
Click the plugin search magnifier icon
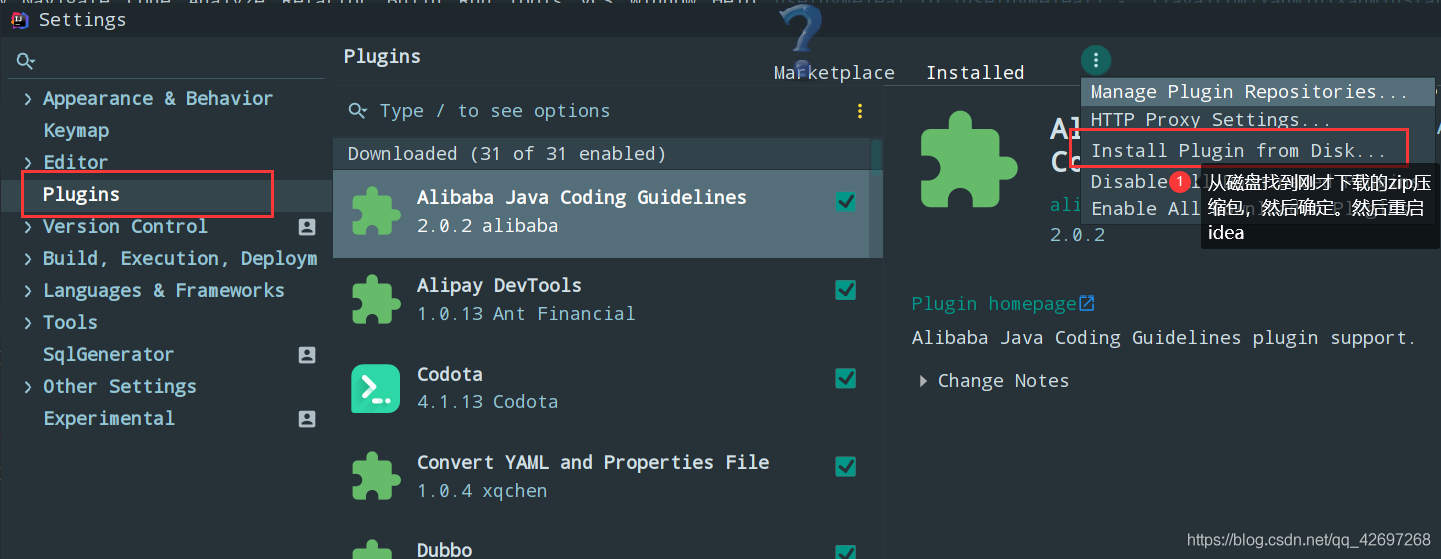[357, 111]
